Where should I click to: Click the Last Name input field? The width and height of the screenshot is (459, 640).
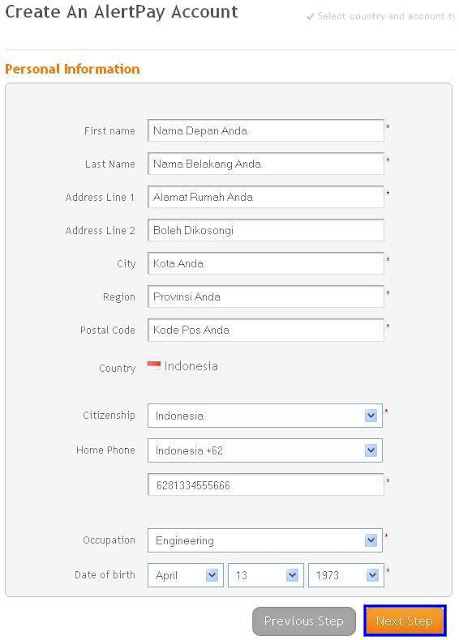(266, 164)
